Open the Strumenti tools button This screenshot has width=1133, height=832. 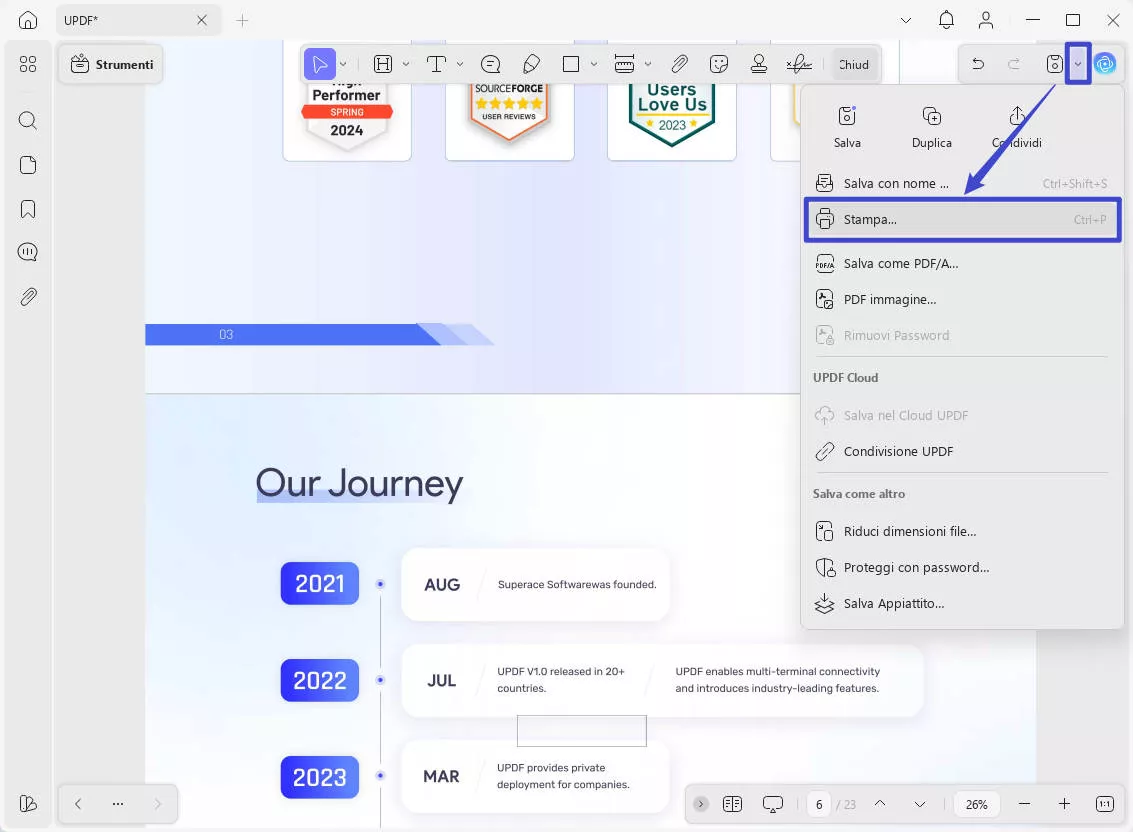click(111, 64)
